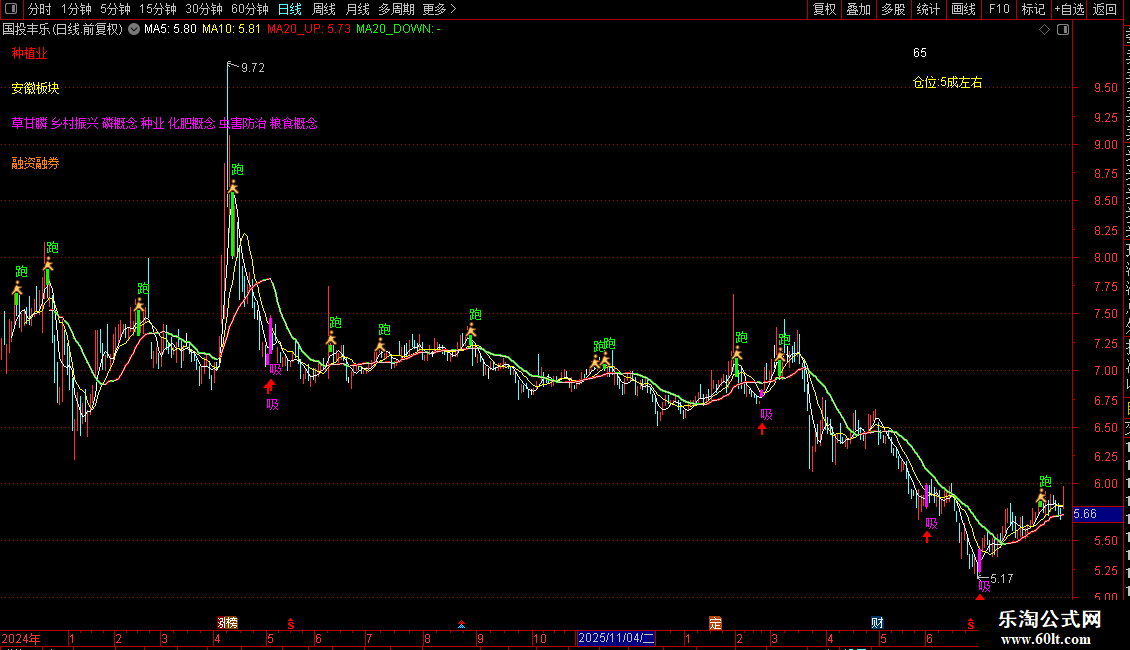Select the 1分钟 period

coord(76,9)
